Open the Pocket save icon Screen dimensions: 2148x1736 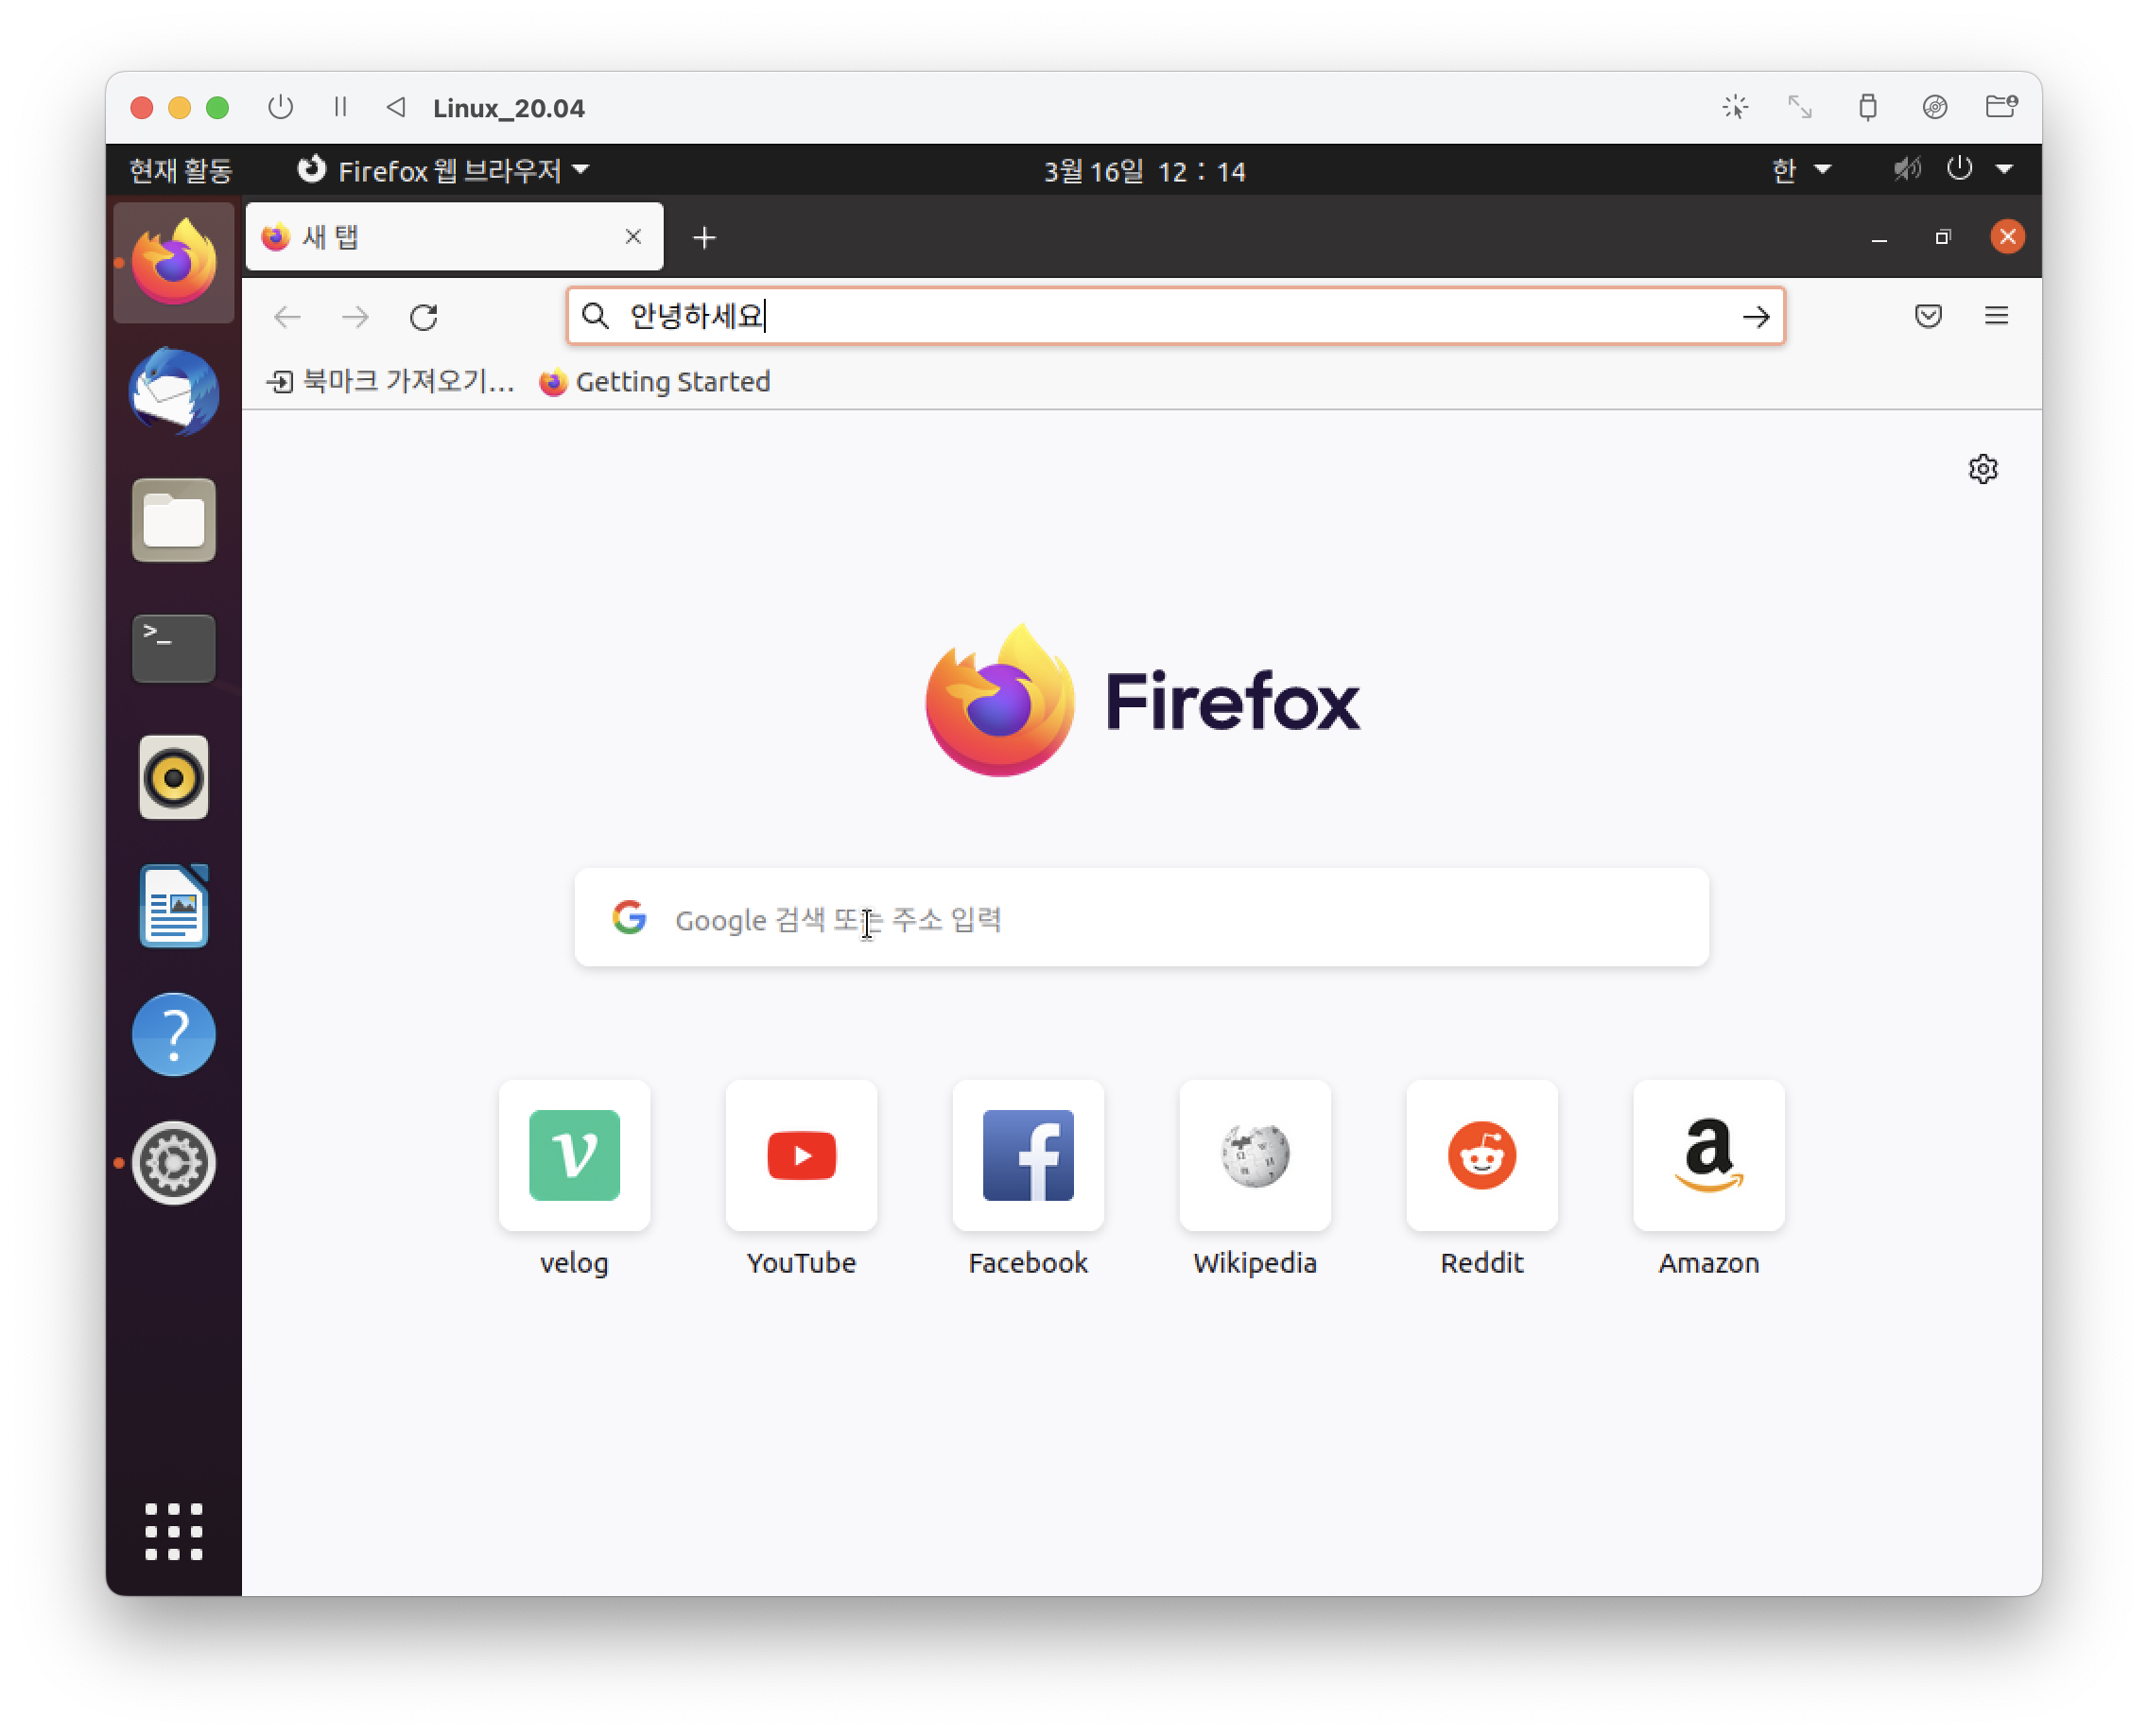point(1928,316)
